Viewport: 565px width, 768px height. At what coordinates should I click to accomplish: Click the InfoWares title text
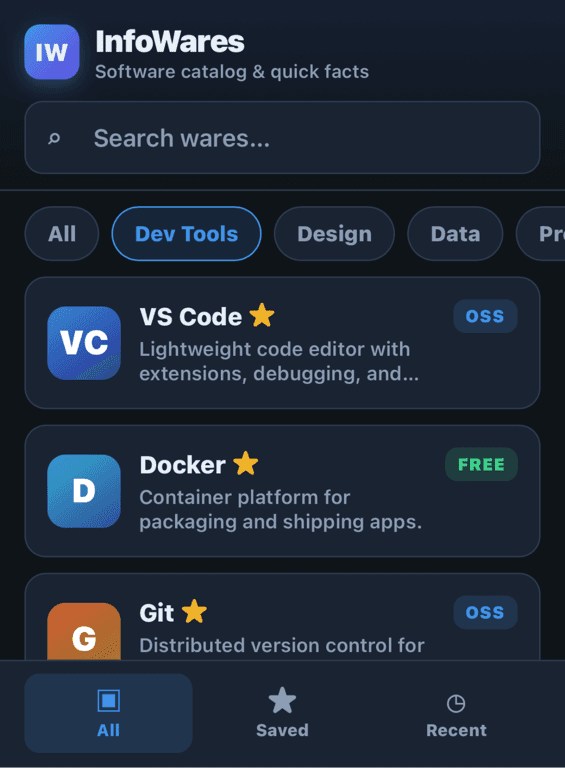coord(170,42)
